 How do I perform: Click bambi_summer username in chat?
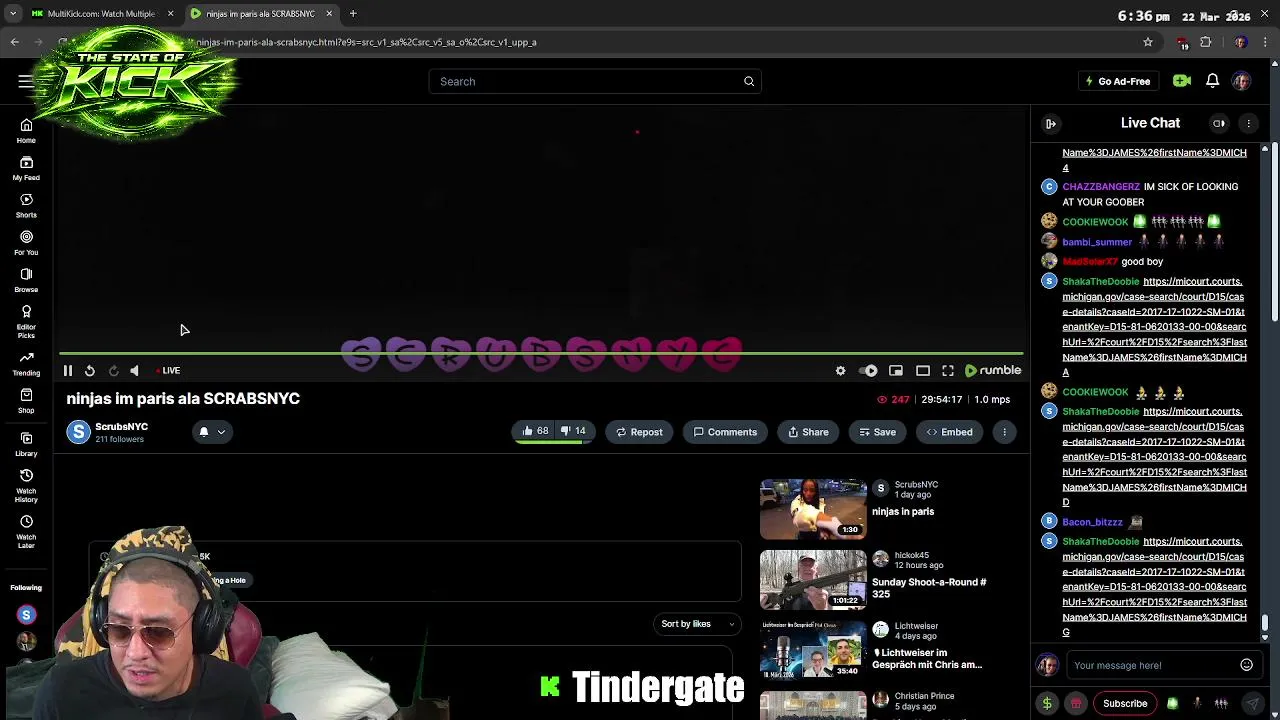[x=1097, y=242]
